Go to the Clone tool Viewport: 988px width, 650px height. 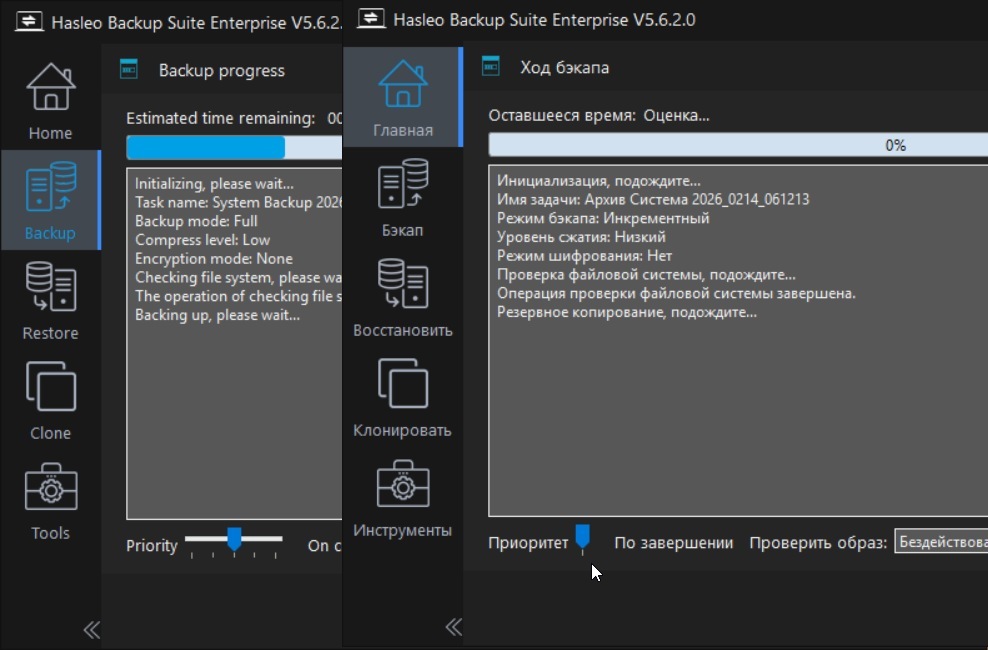[x=50, y=400]
